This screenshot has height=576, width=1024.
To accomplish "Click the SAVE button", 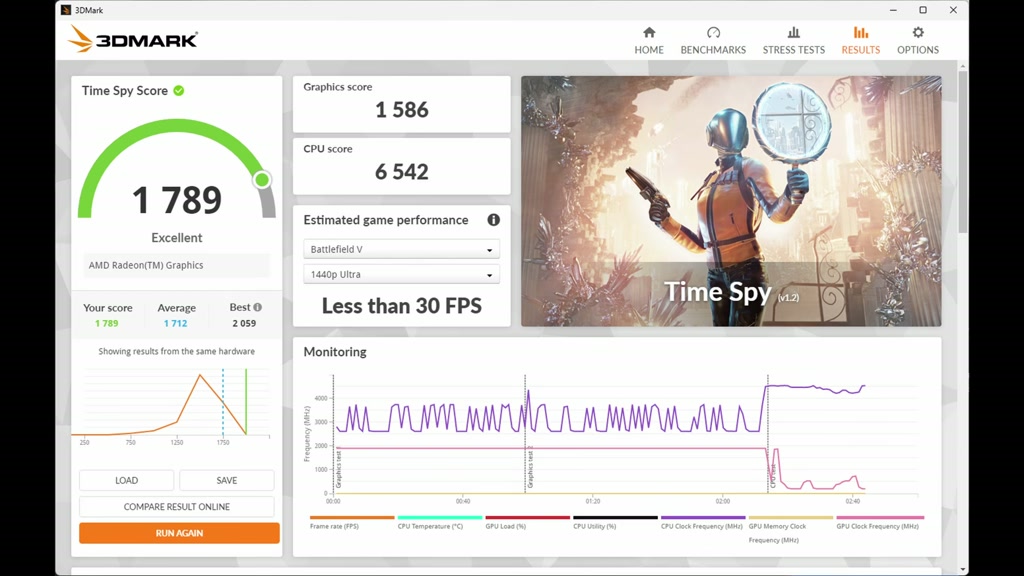I will point(227,480).
